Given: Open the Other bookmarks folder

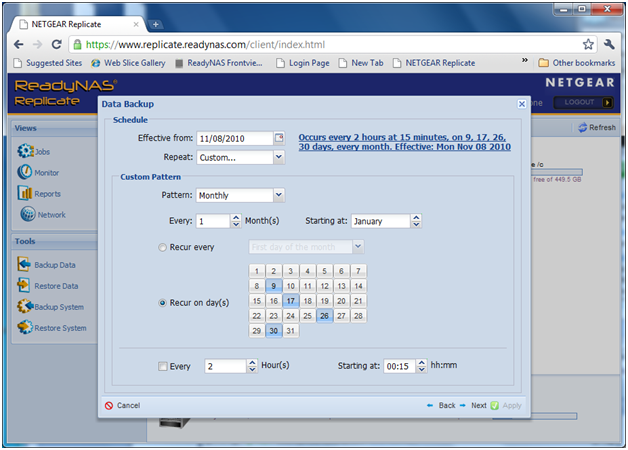Looking at the screenshot, I should 577,63.
